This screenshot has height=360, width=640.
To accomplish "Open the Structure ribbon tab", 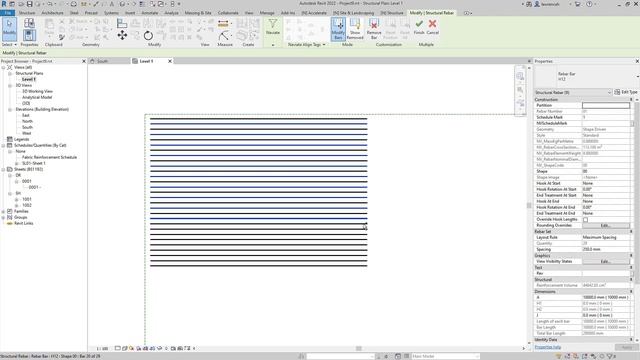I will coord(27,13).
